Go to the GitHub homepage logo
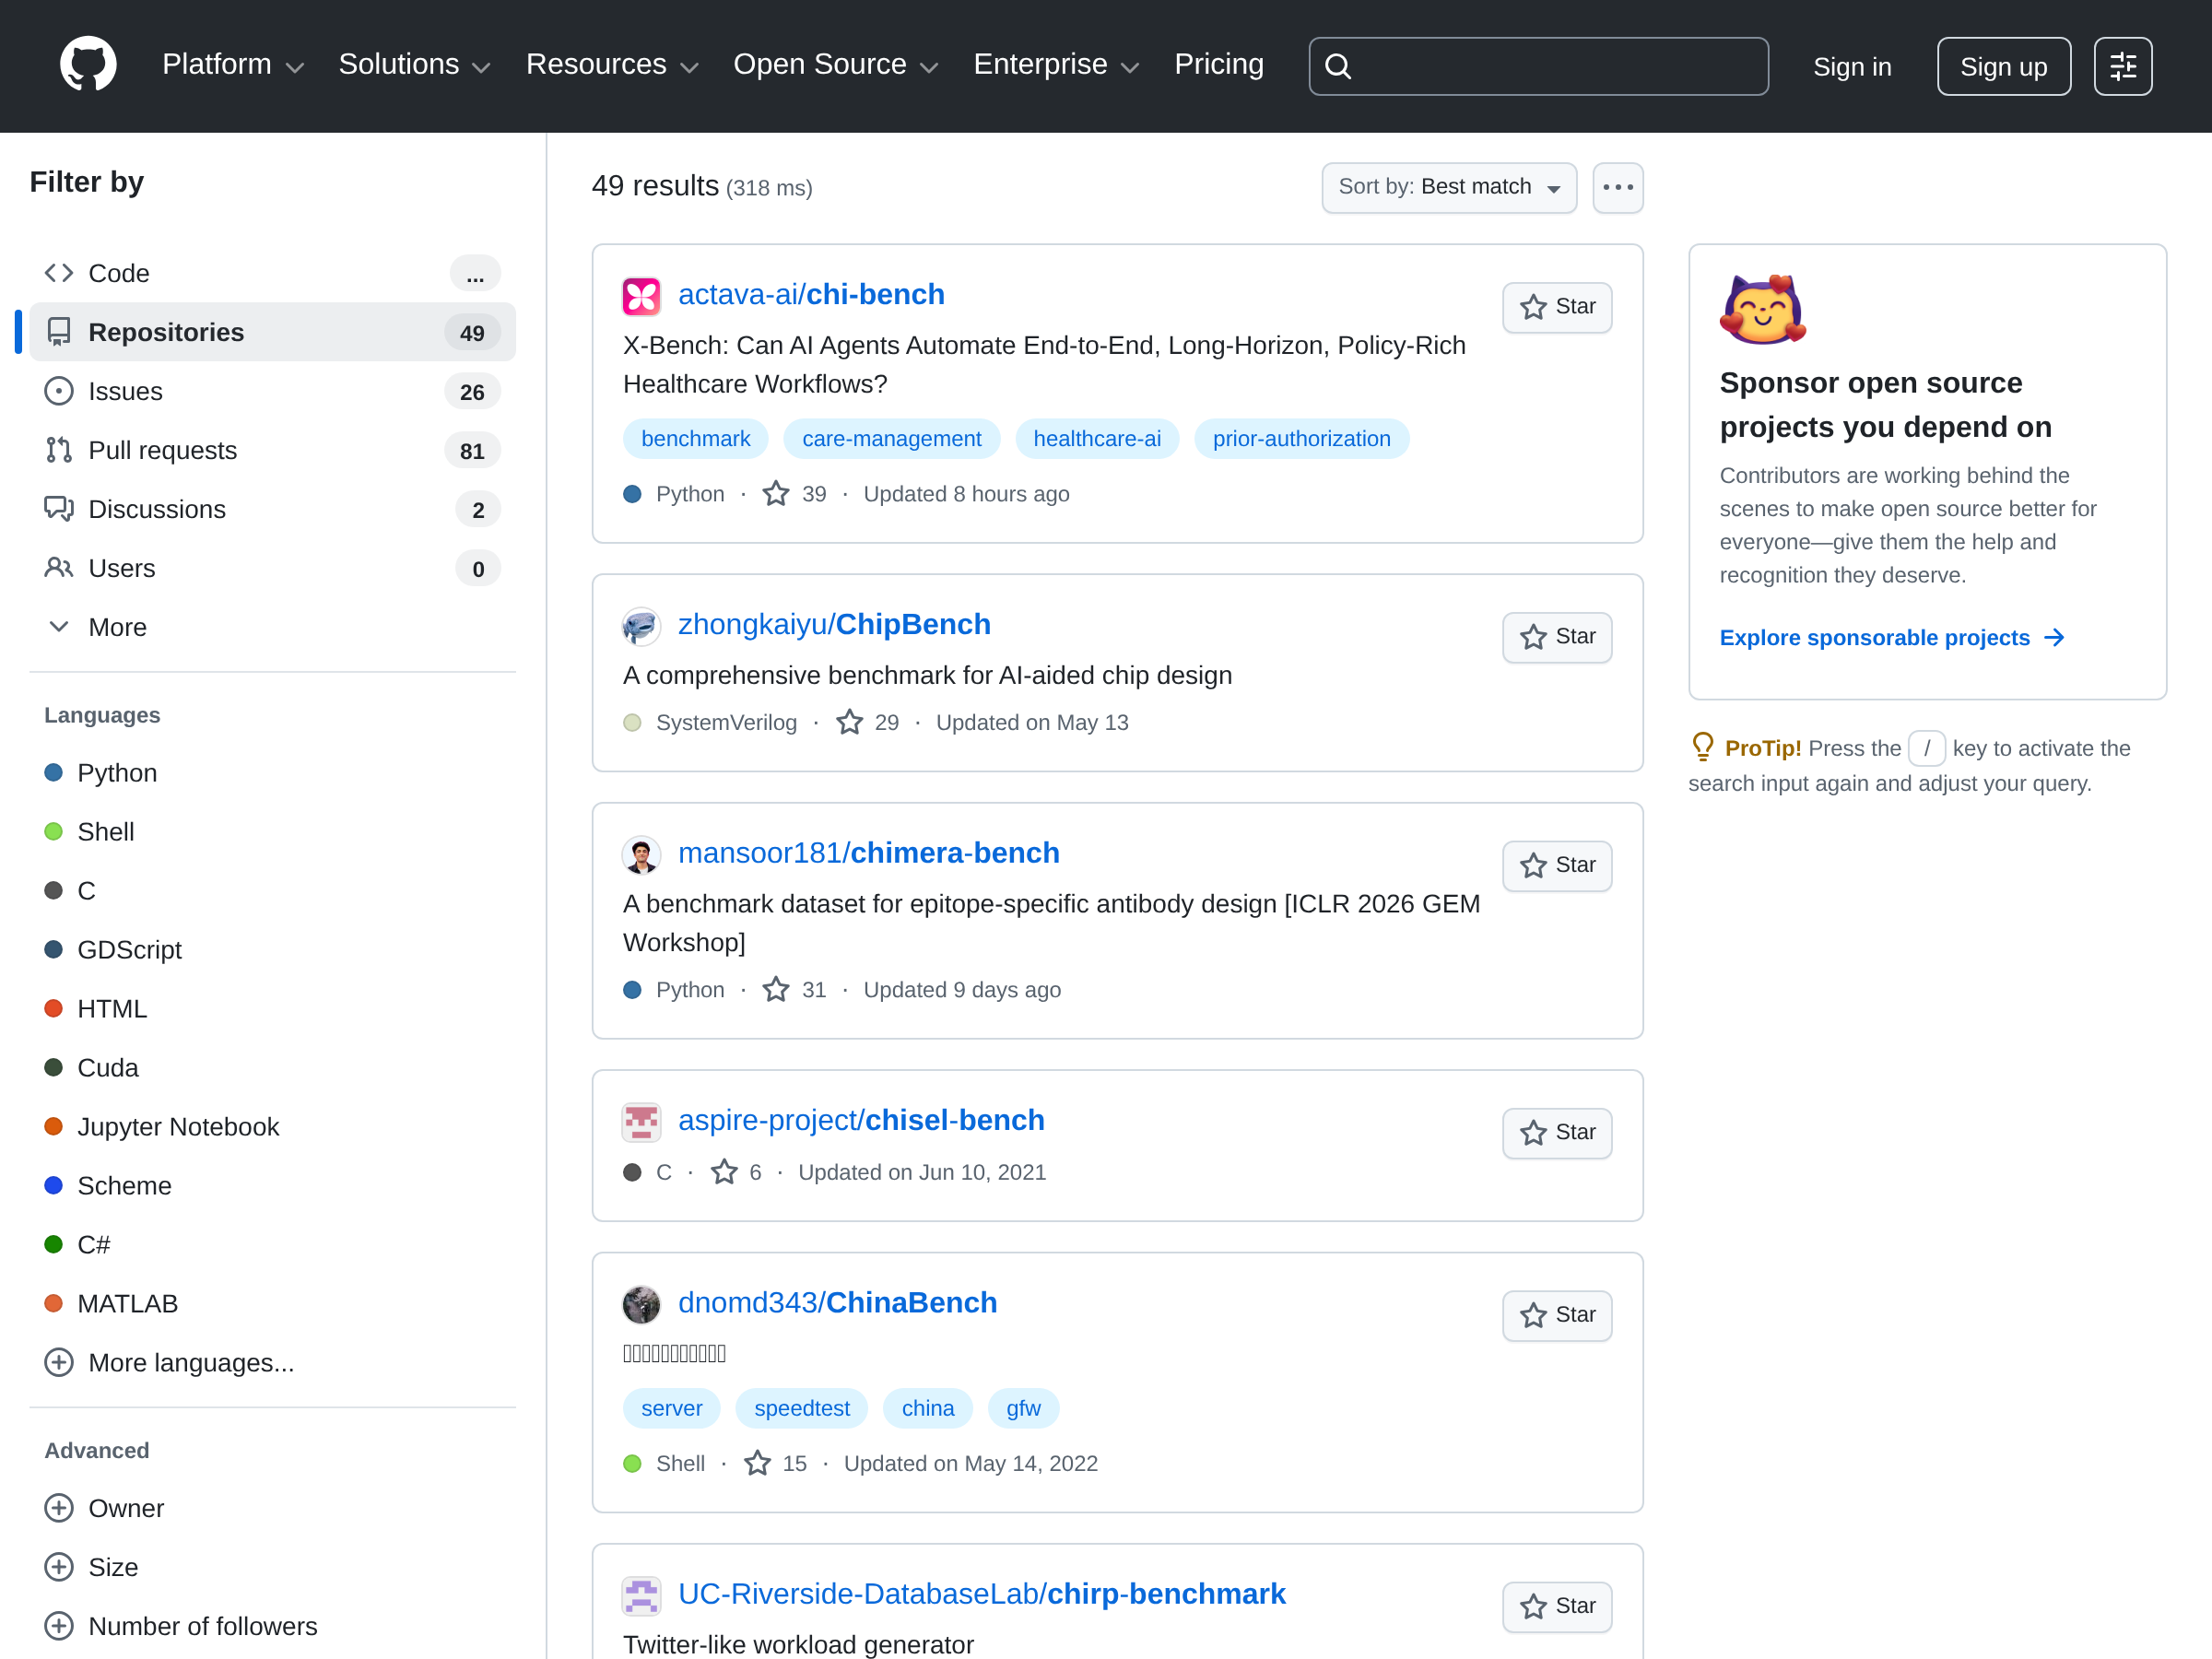 click(88, 65)
